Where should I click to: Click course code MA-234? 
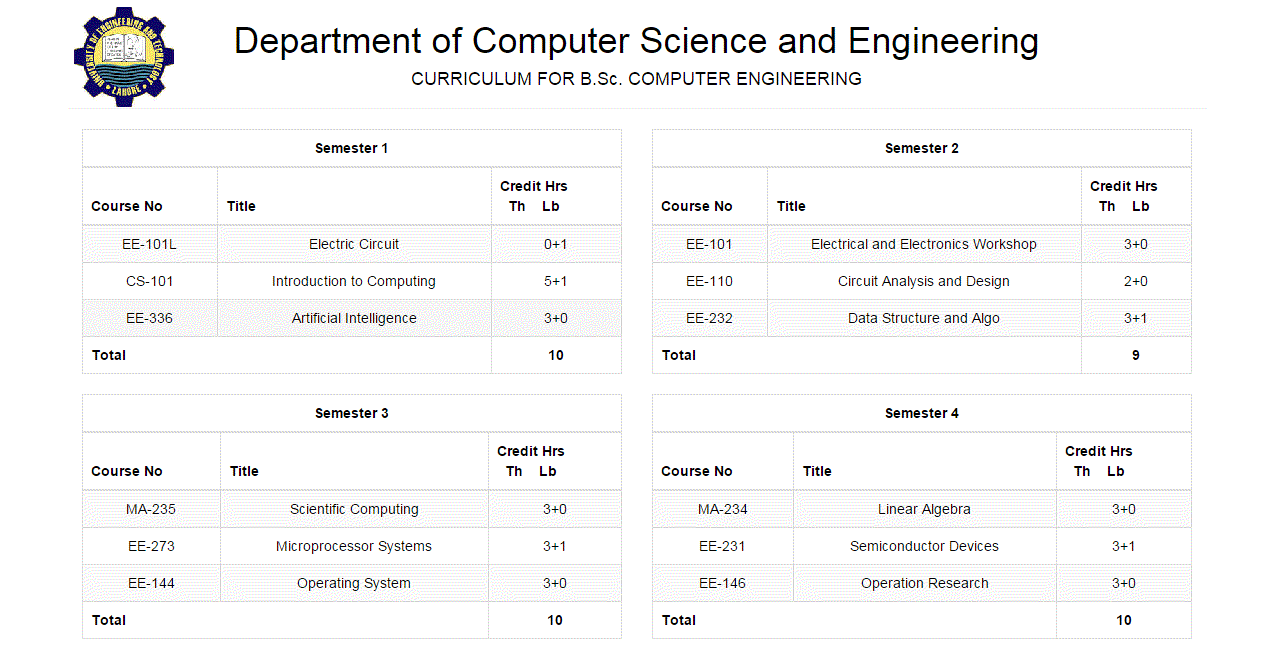tap(722, 509)
